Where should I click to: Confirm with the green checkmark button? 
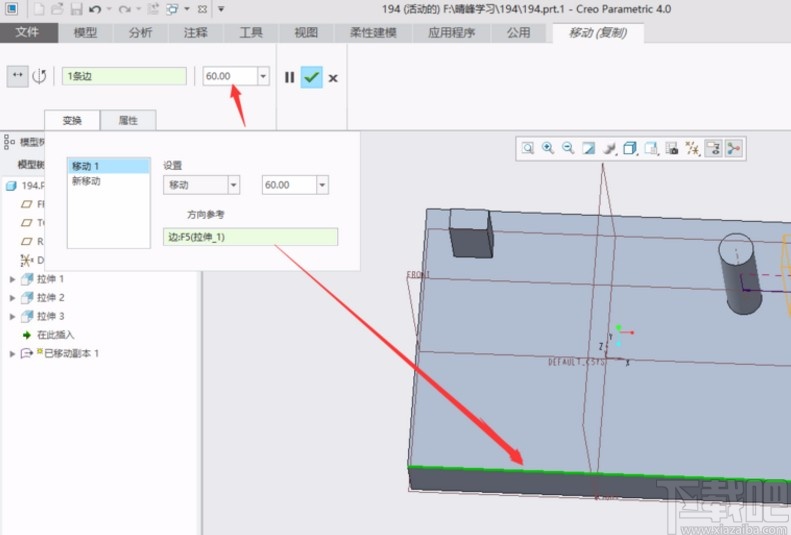tap(311, 77)
